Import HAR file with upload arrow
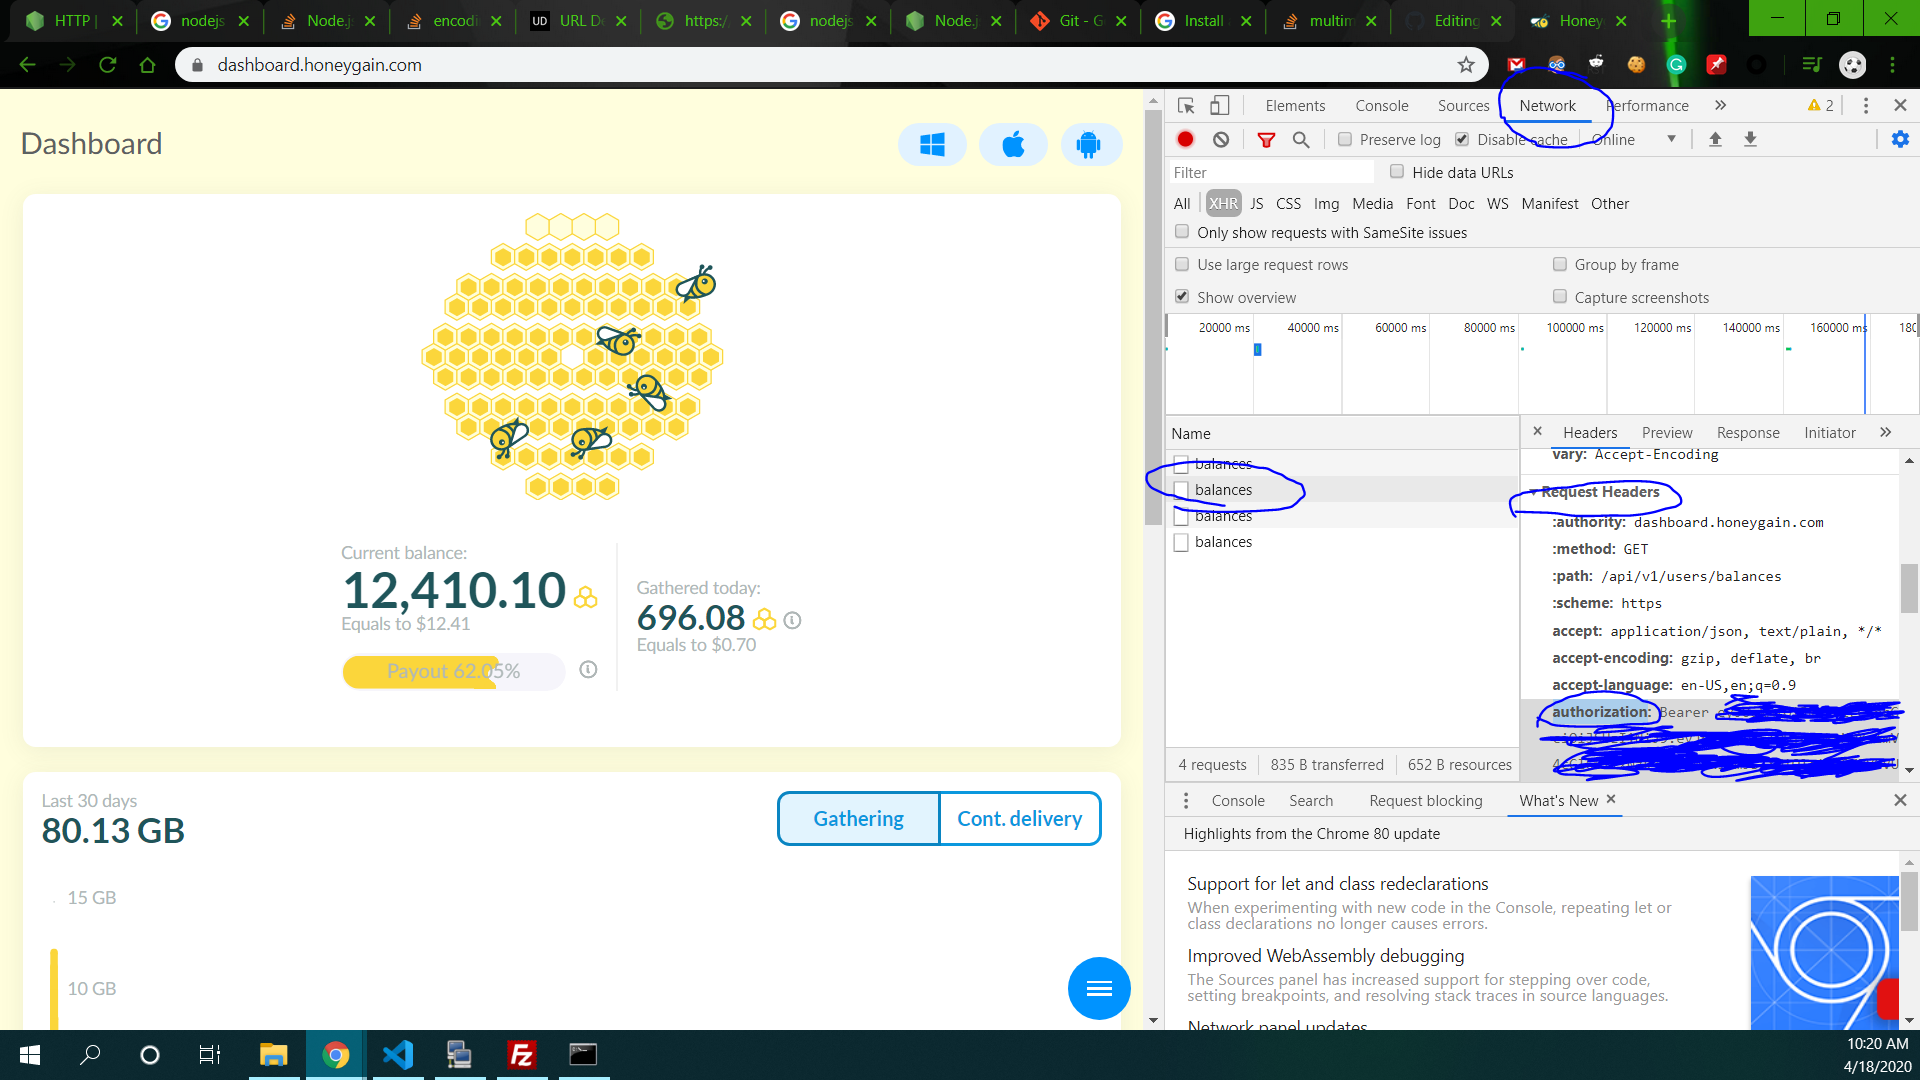1920x1080 pixels. [1715, 139]
